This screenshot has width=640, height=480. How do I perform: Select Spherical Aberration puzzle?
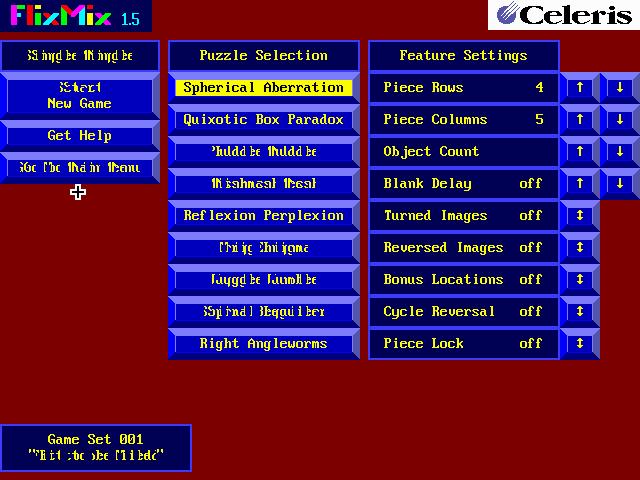(x=264, y=87)
